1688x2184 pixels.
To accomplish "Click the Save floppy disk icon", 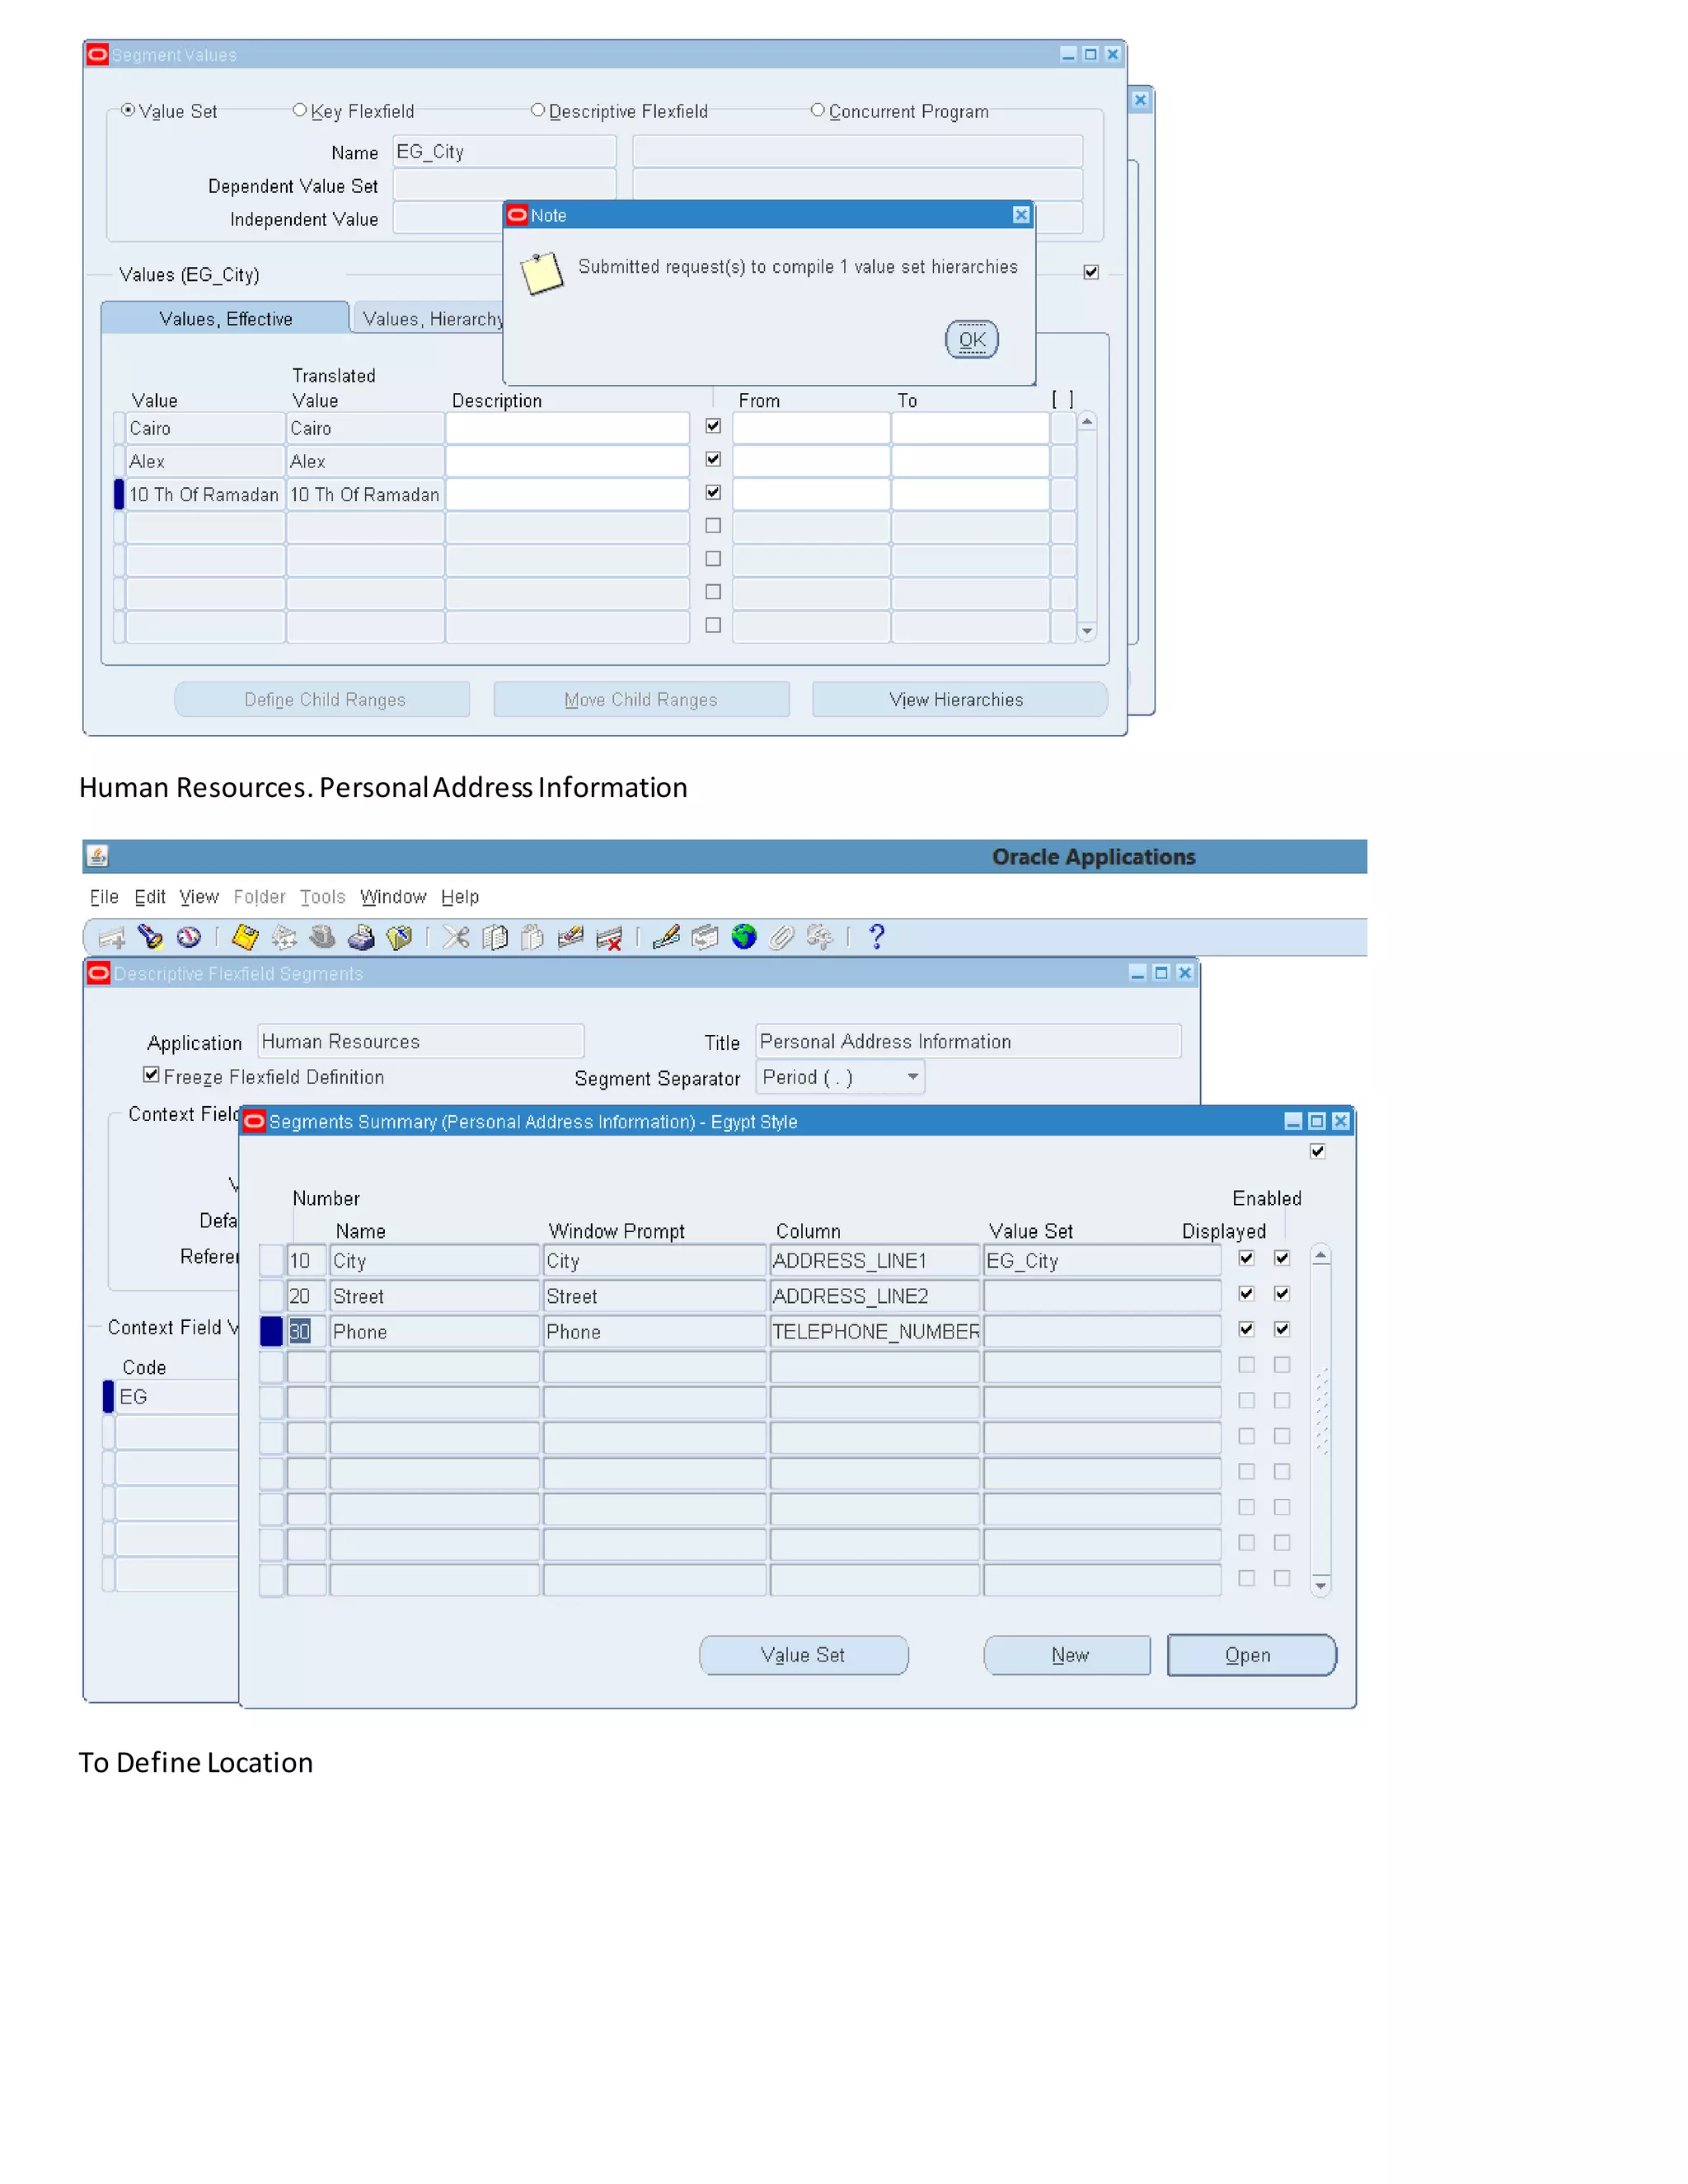I will (x=245, y=937).
